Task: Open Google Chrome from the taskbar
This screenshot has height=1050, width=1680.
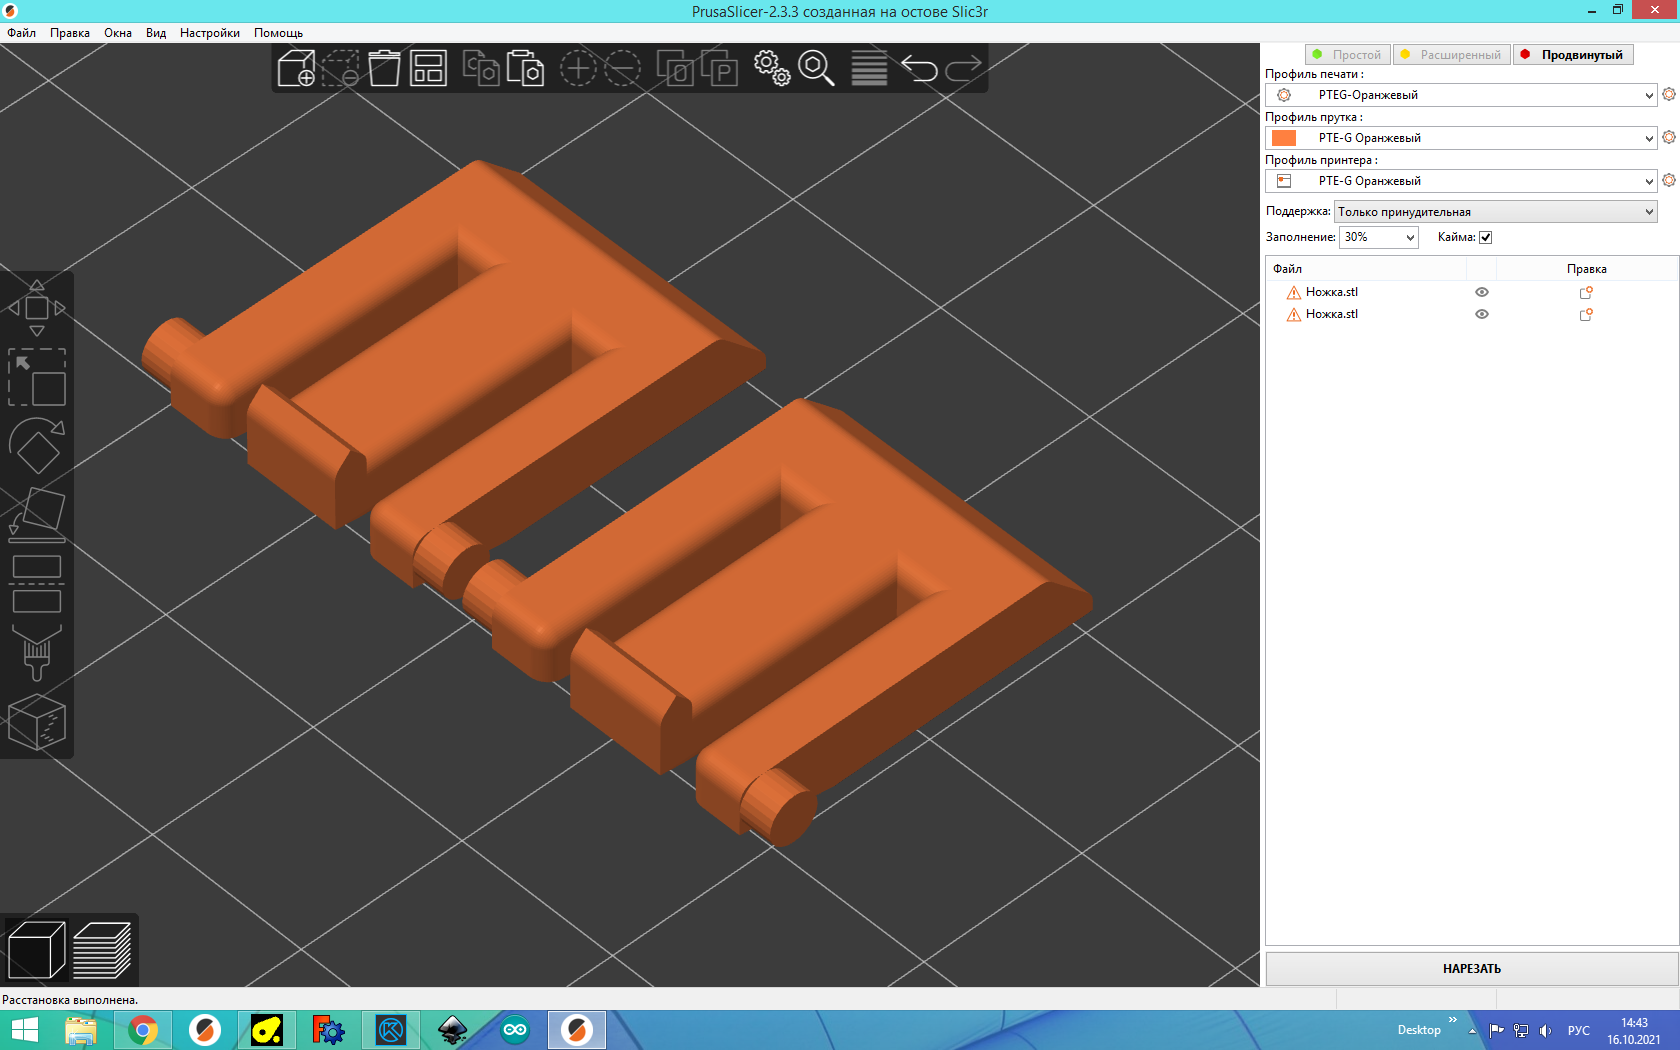Action: [143, 1029]
